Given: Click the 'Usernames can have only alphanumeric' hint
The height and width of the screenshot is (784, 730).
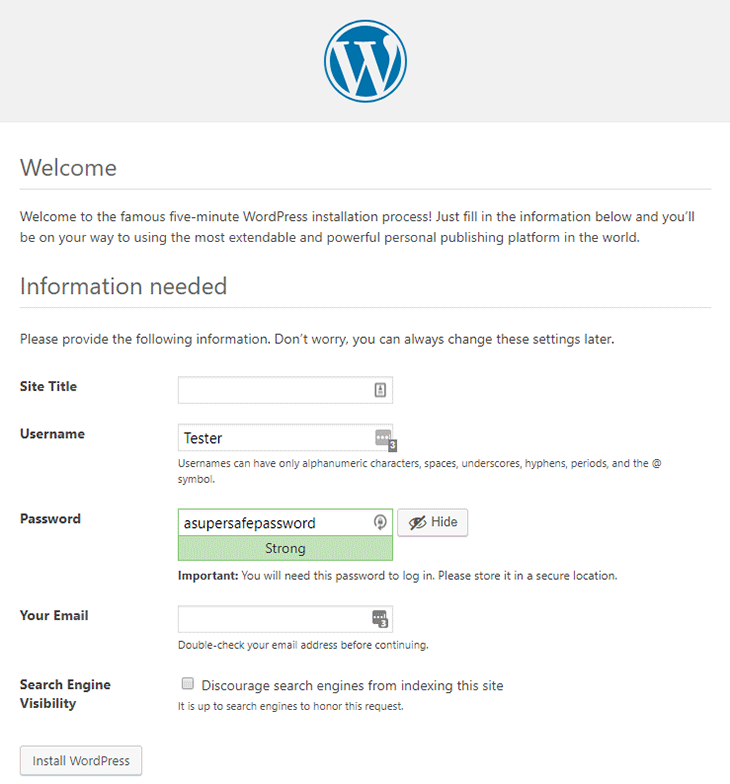Looking at the screenshot, I should point(420,471).
